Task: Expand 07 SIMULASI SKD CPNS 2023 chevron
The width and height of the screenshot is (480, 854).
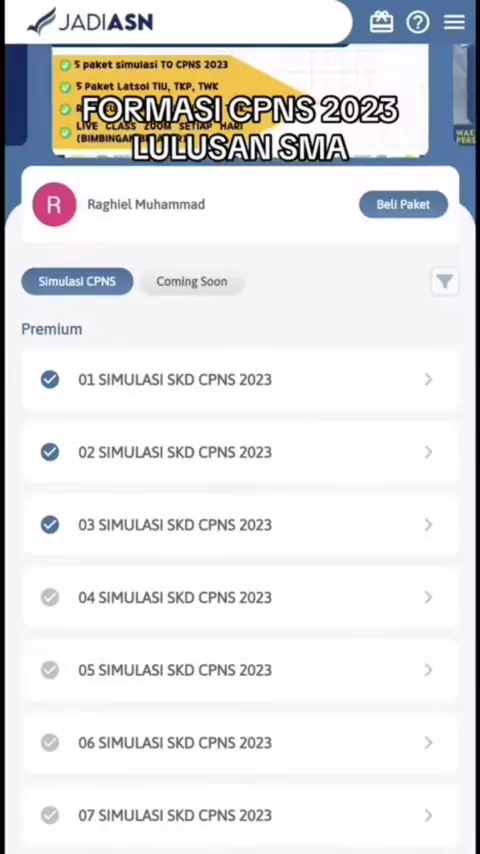Action: [428, 815]
